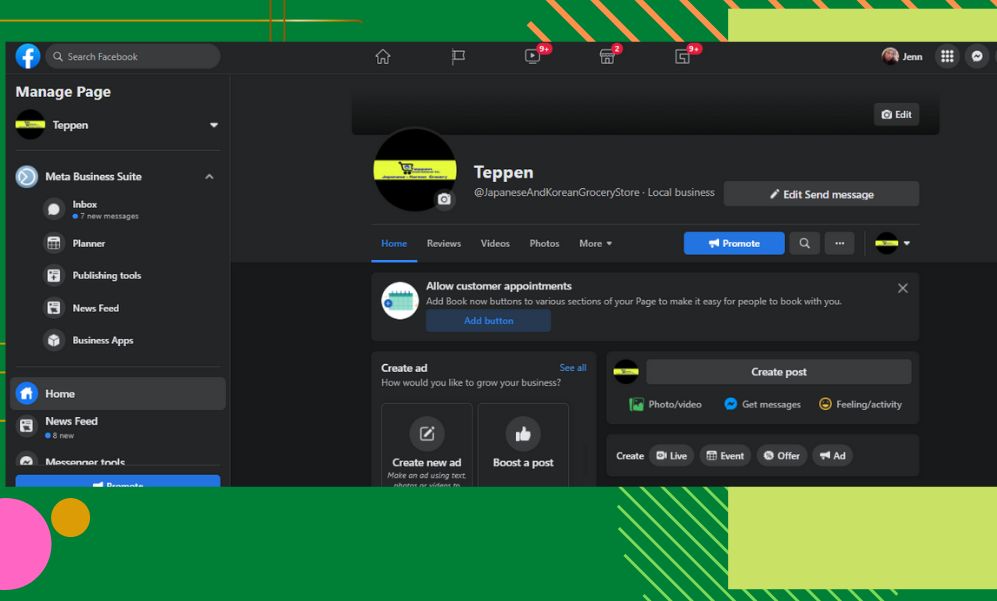Click Get messages post option
This screenshot has height=601, width=997.
[x=762, y=404]
